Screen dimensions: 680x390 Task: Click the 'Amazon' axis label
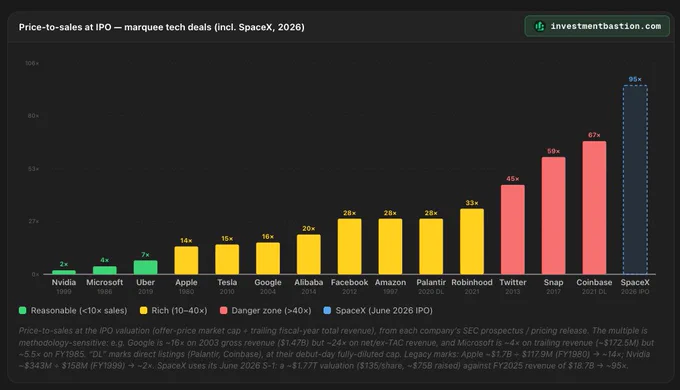[390, 282]
